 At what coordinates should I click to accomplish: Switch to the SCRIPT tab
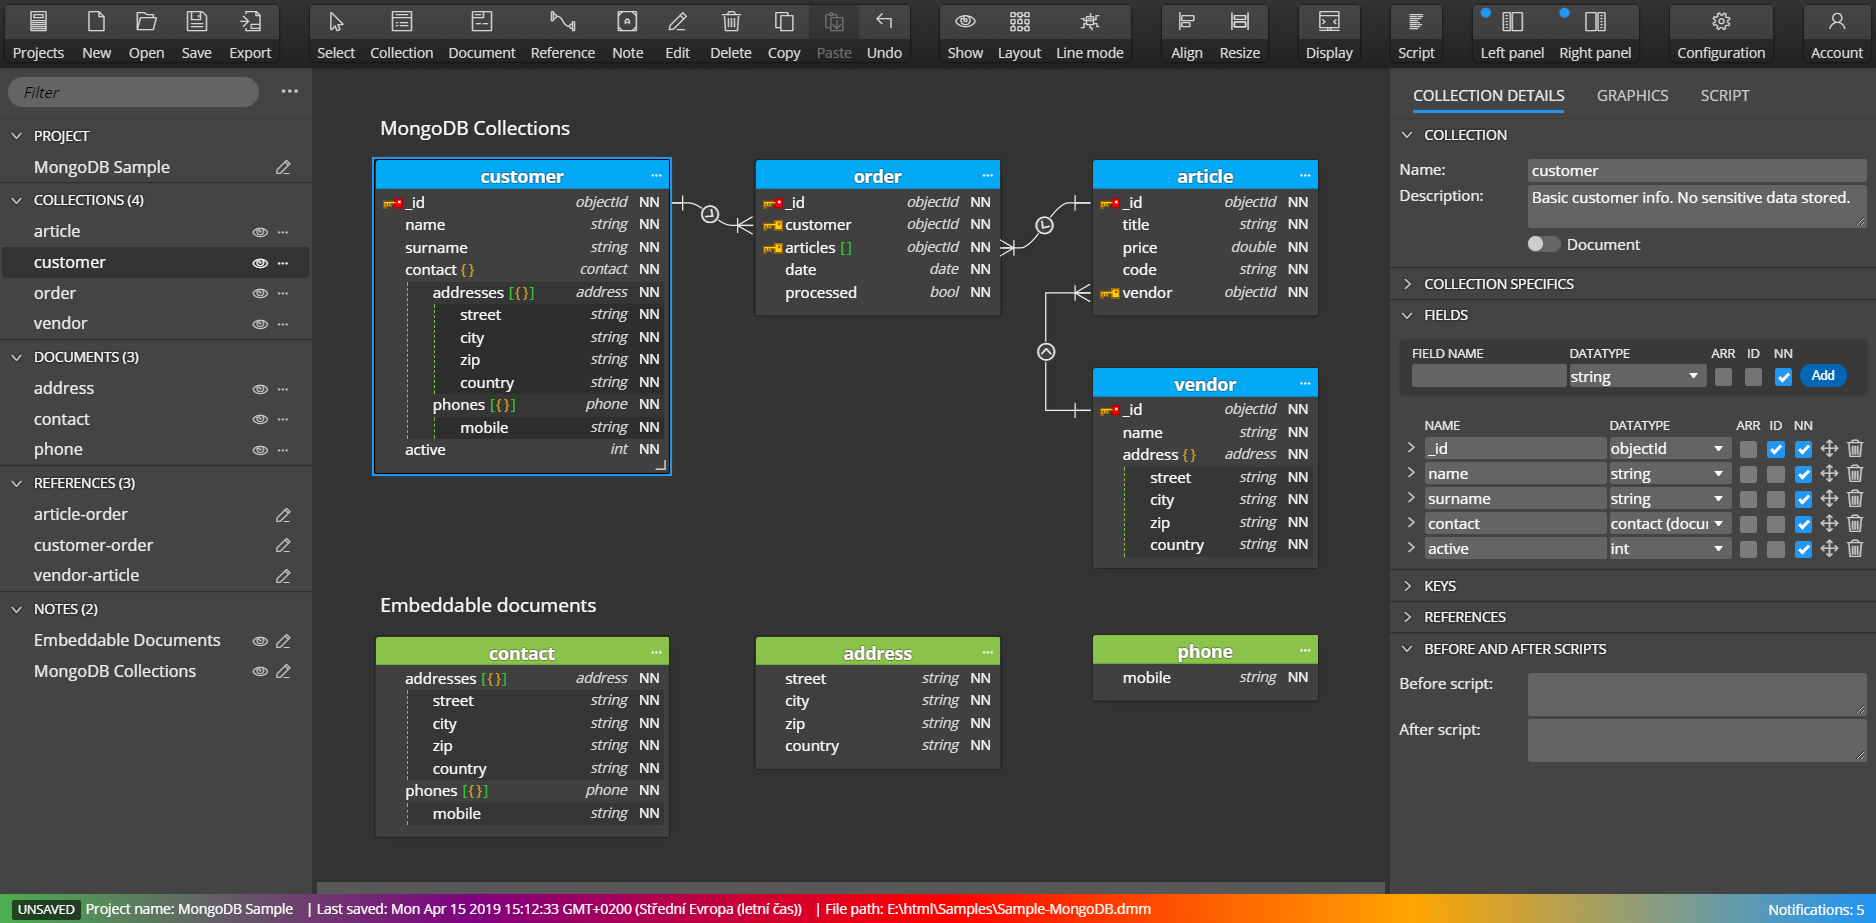click(x=1724, y=96)
